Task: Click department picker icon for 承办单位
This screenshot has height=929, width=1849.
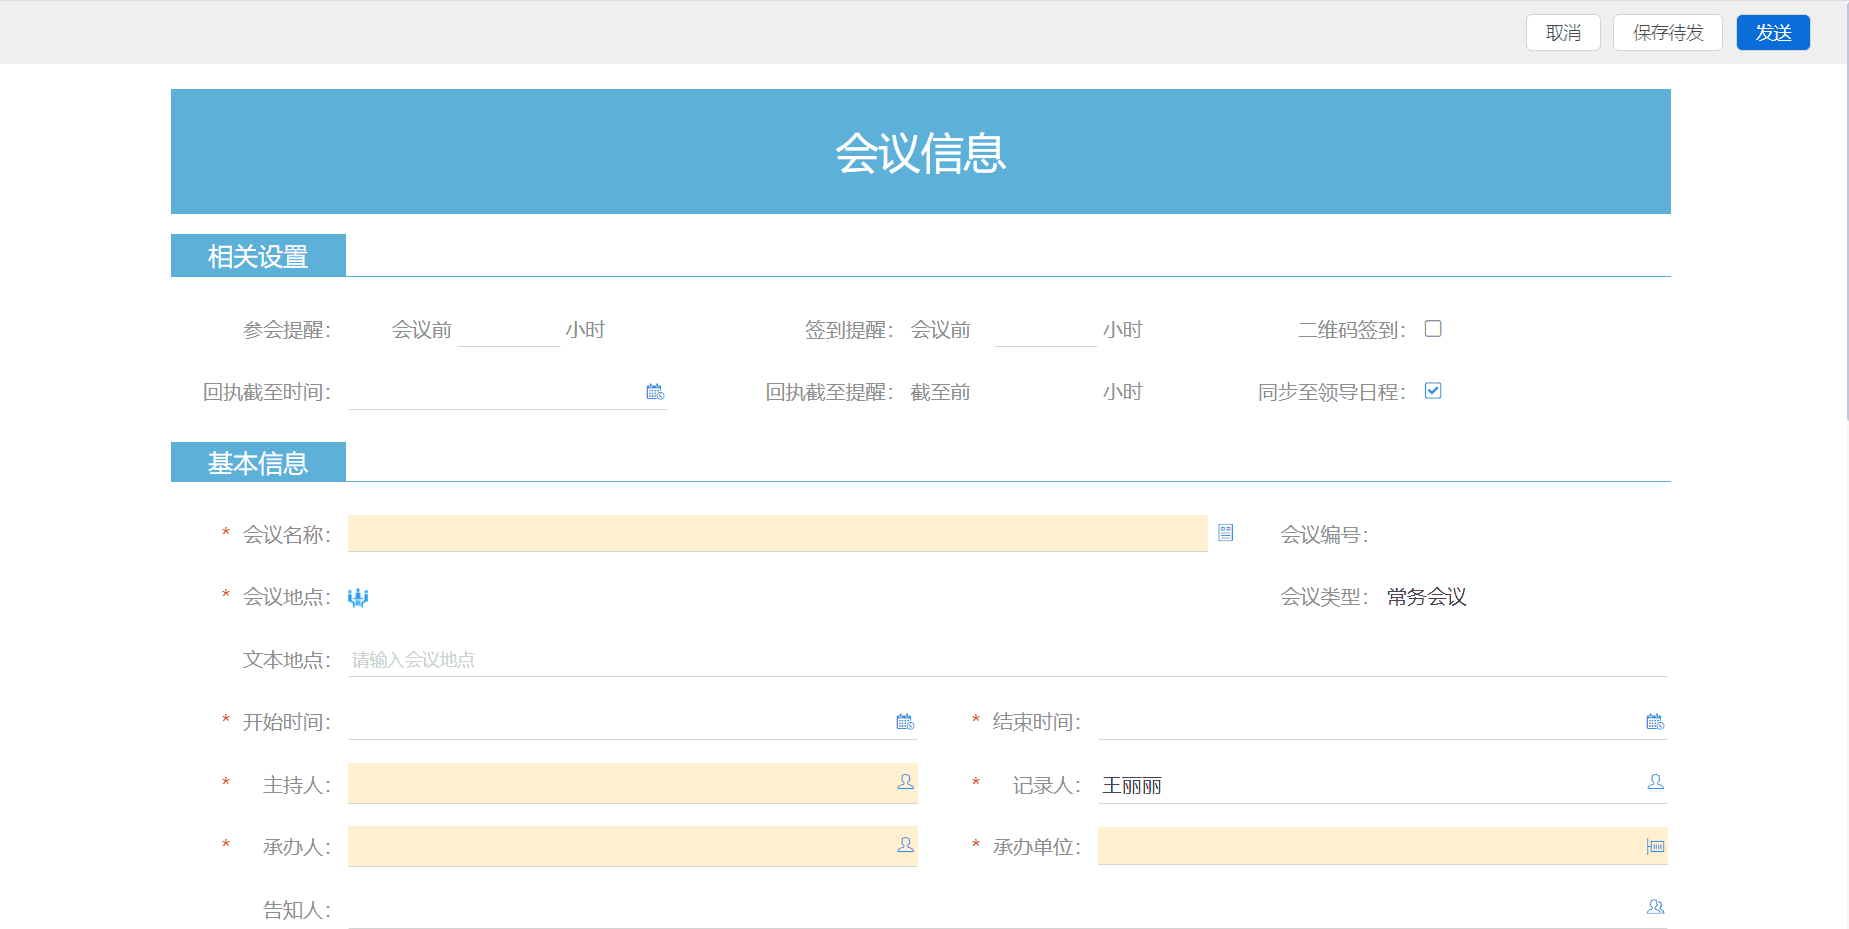Action: pos(1655,847)
